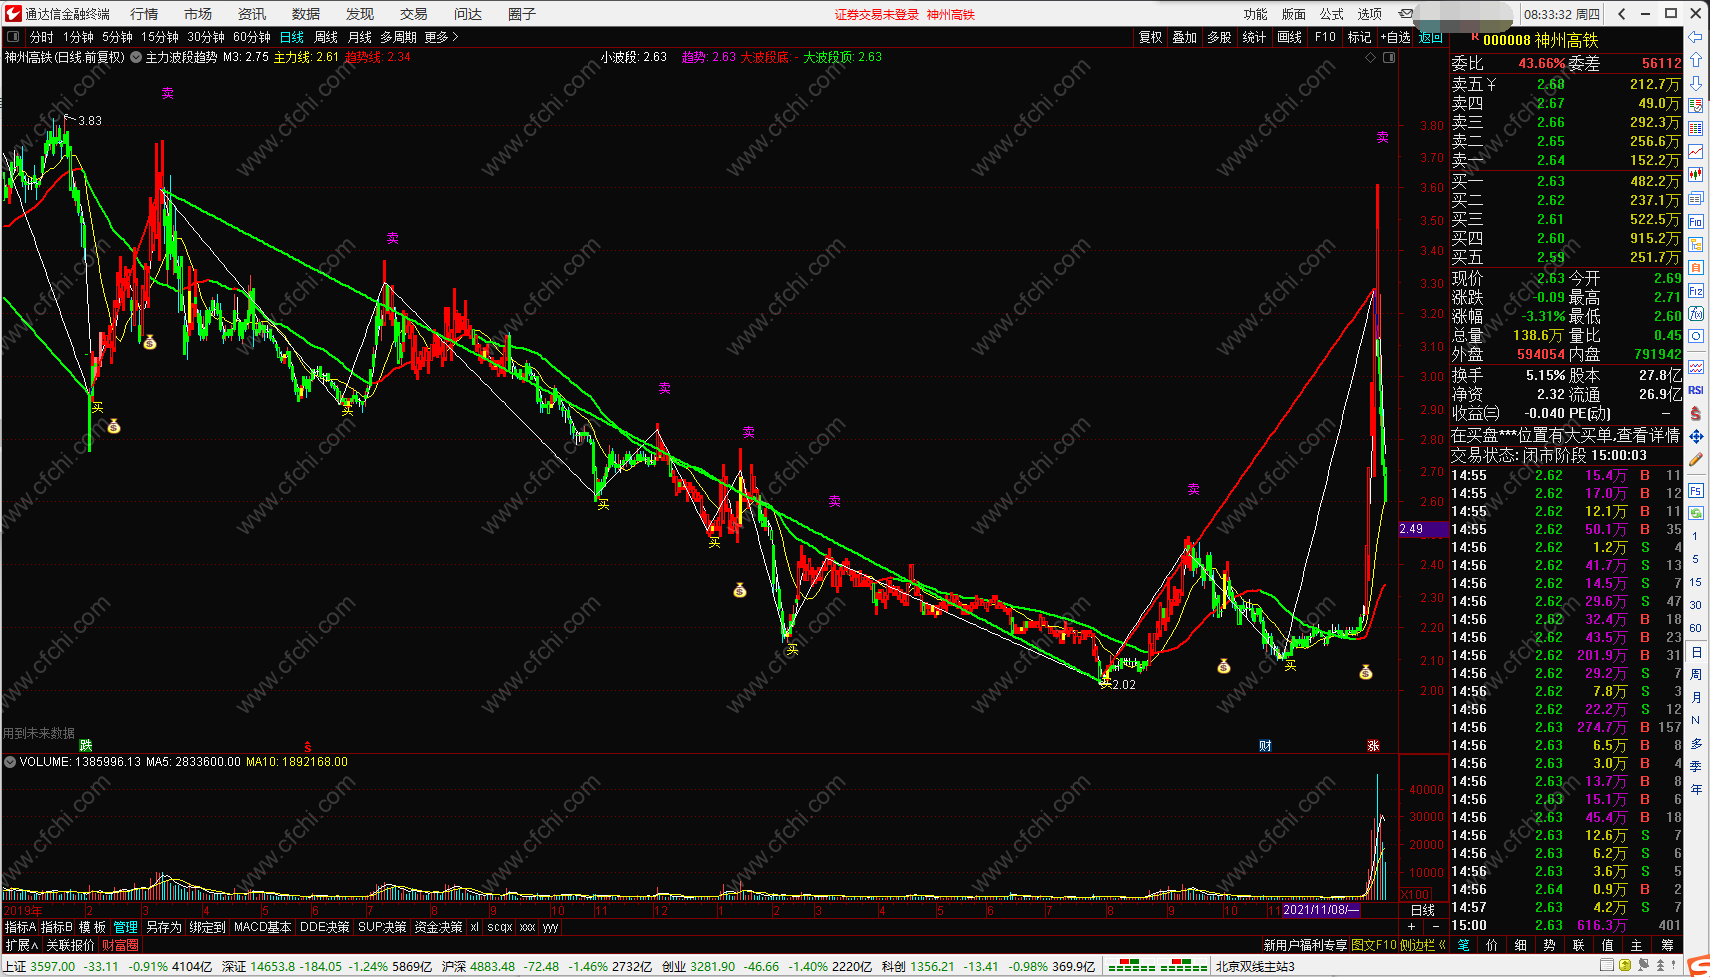Click the four-way move arrows sidebar icon
The height and width of the screenshot is (977, 1710).
tap(1695, 437)
